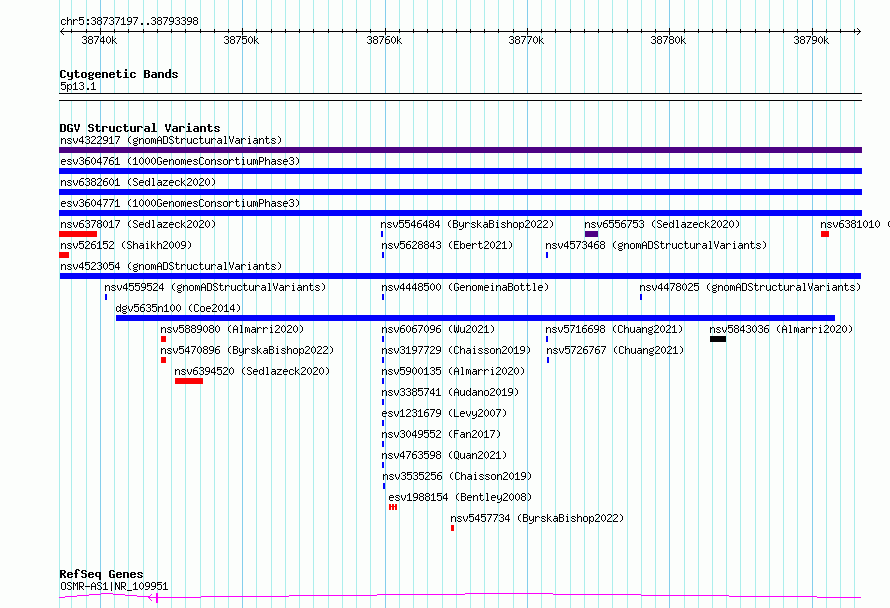Image resolution: width=890 pixels, height=608 pixels.
Task: Open the OSMR-AS1|NR_109951 gene label
Action: pos(114,586)
